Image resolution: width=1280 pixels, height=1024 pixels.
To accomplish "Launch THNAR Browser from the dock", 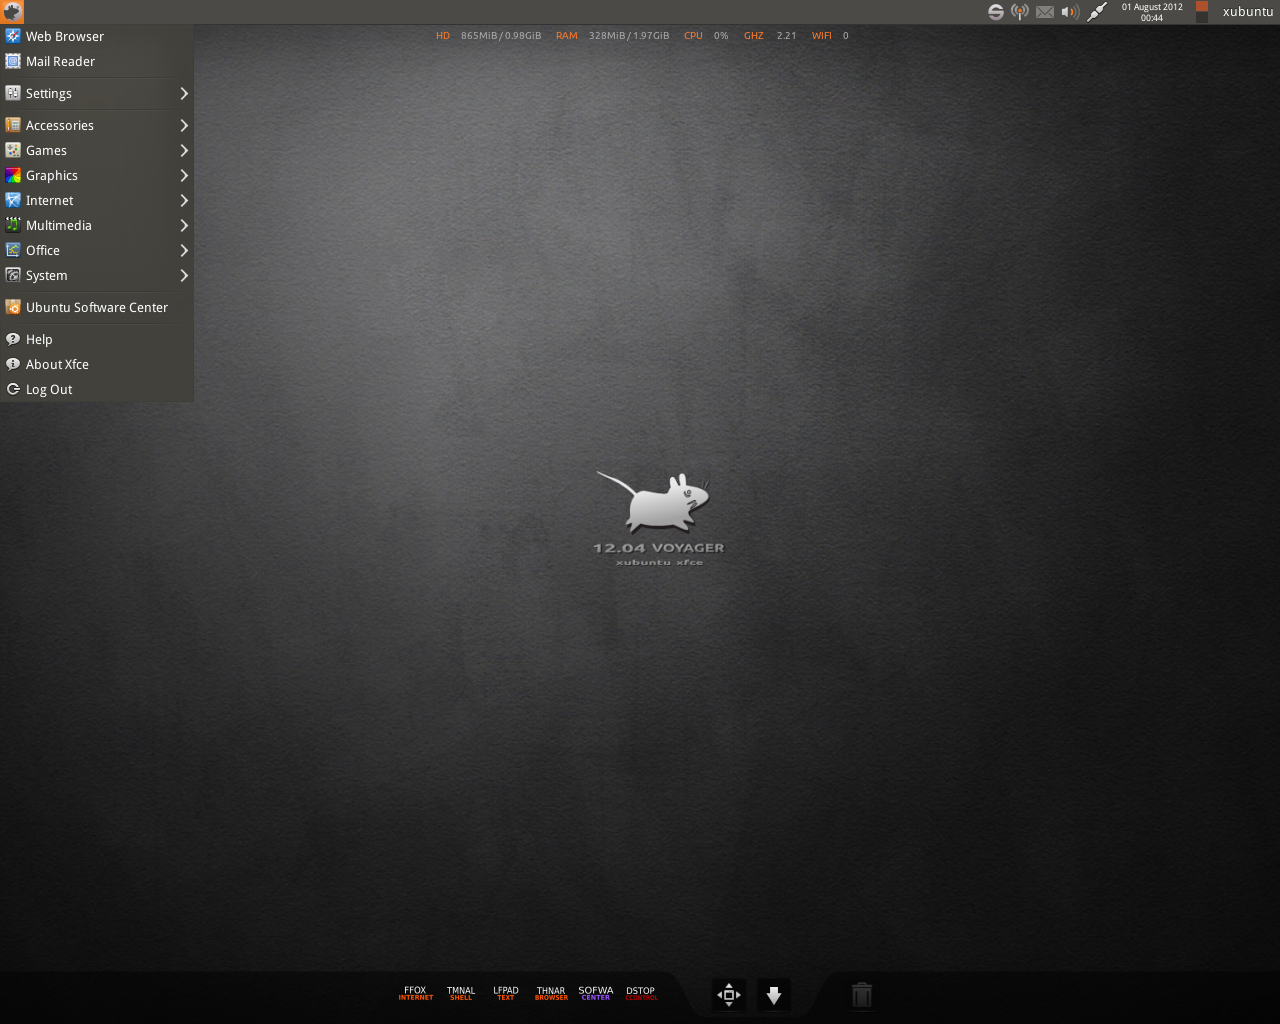I will tap(551, 993).
